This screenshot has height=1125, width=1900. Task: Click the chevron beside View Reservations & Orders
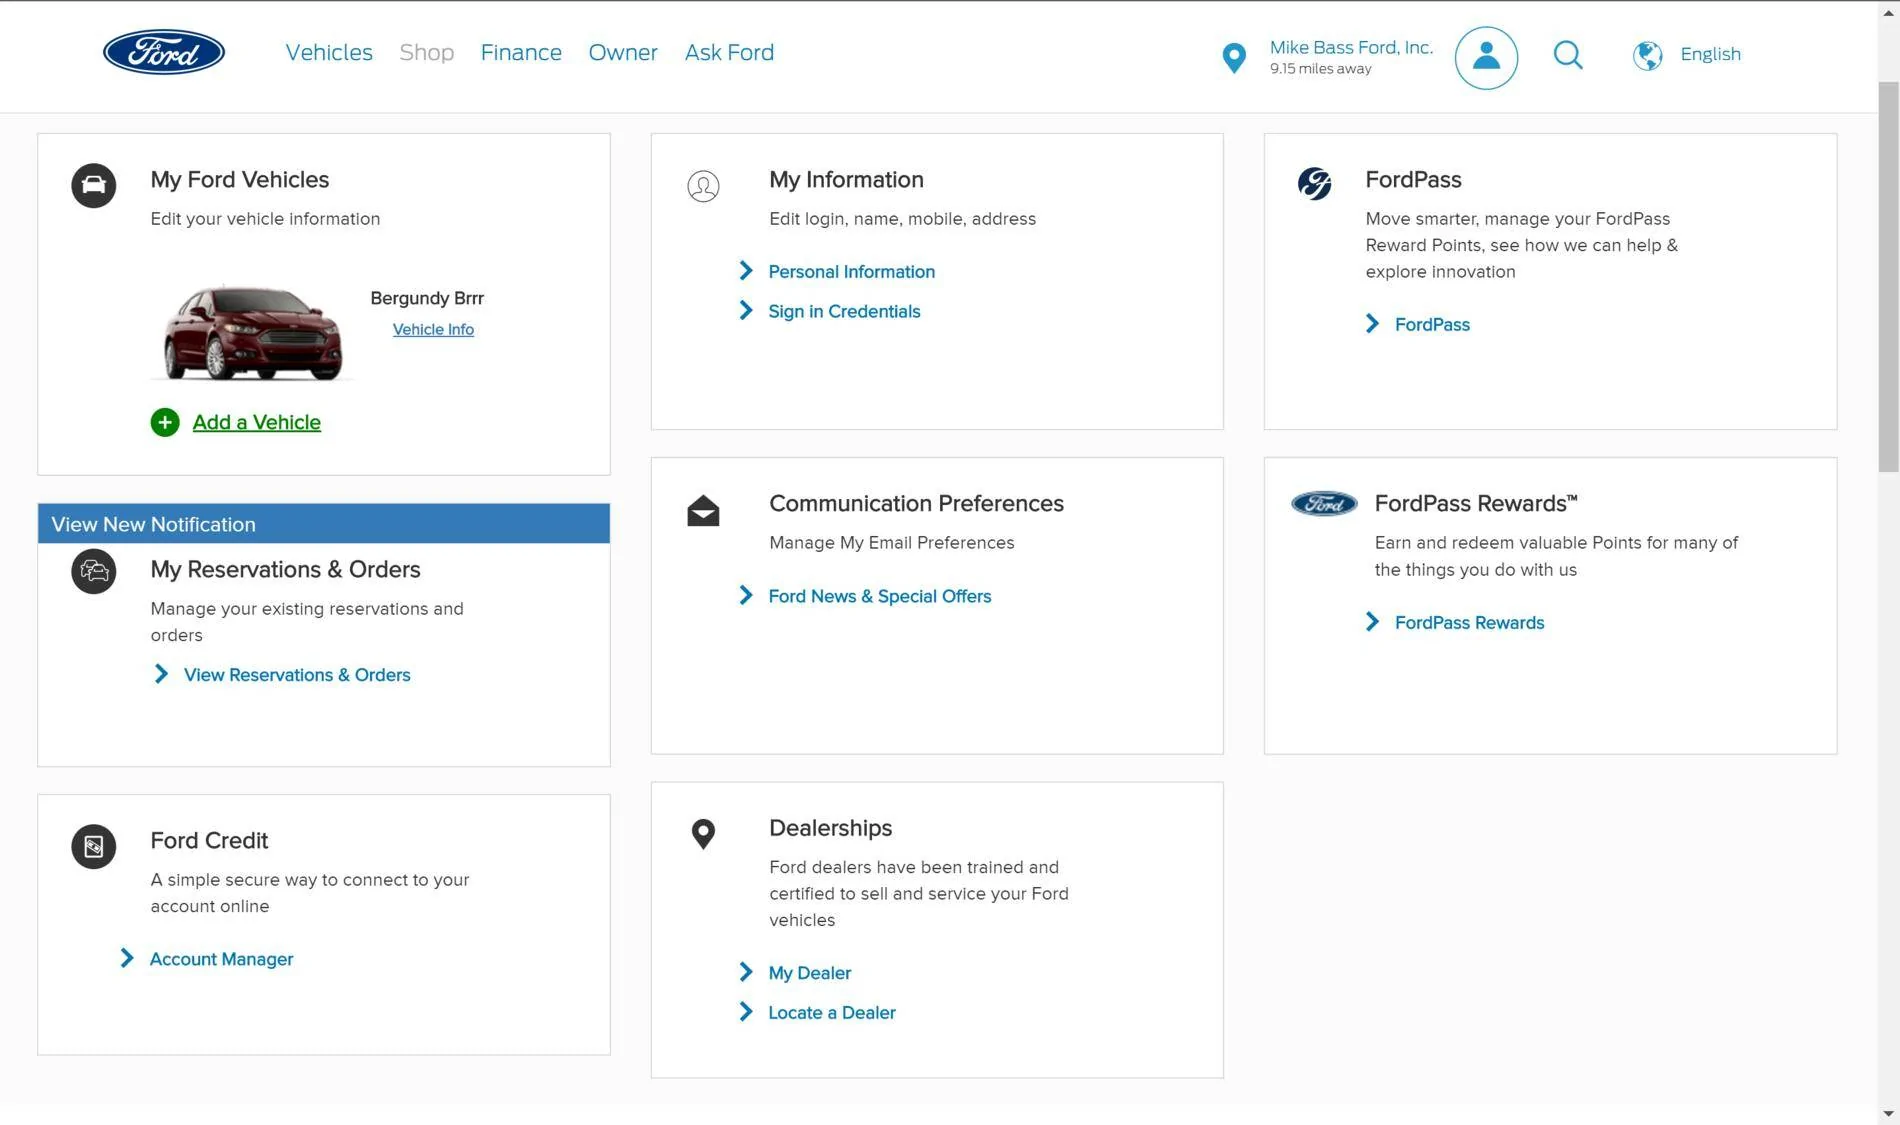[161, 674]
